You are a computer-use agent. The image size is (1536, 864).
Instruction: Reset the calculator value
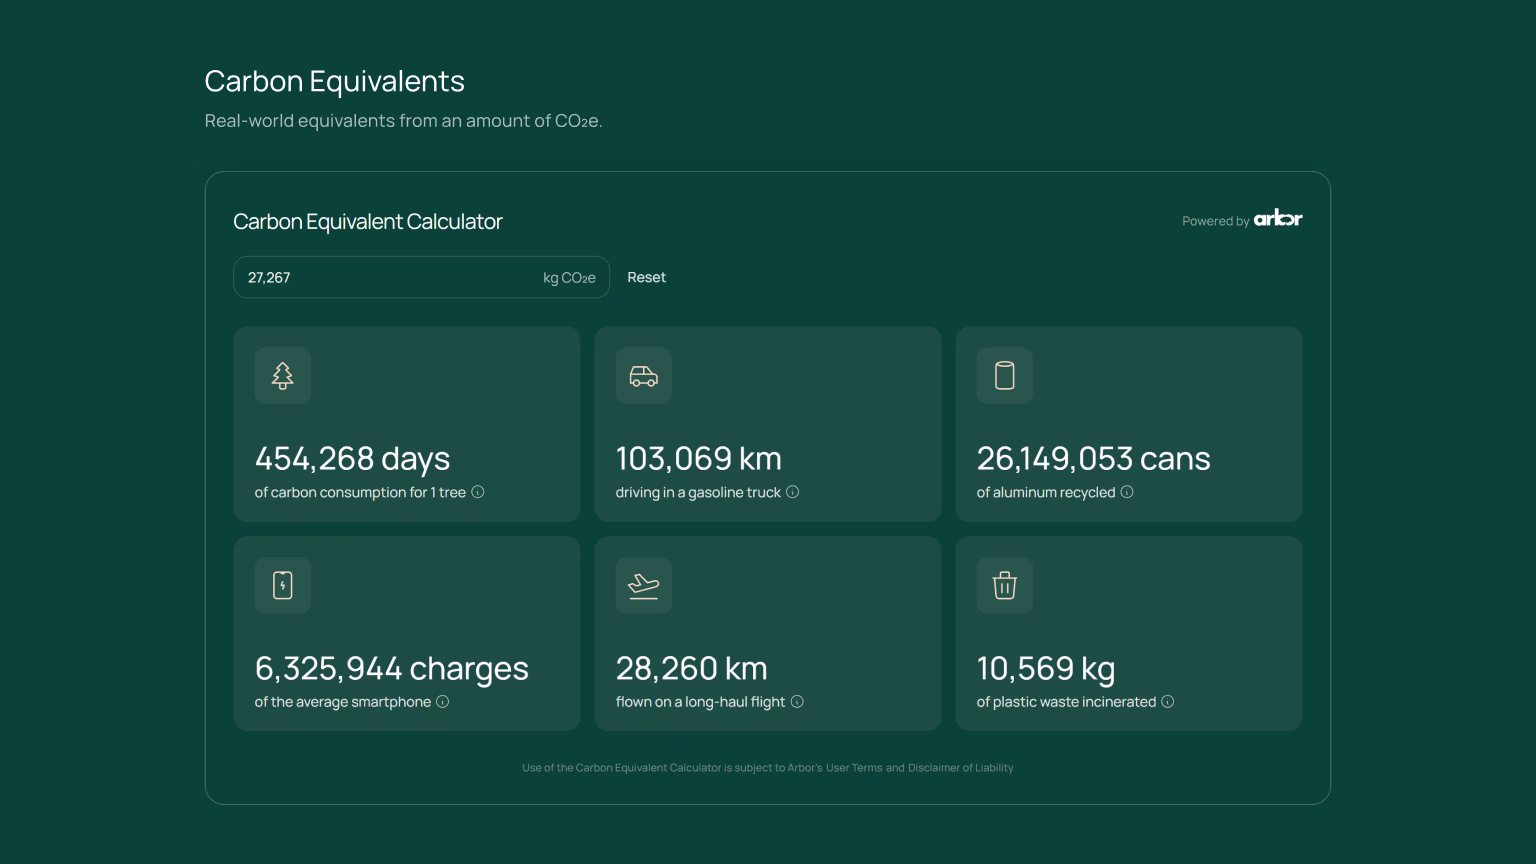[646, 277]
